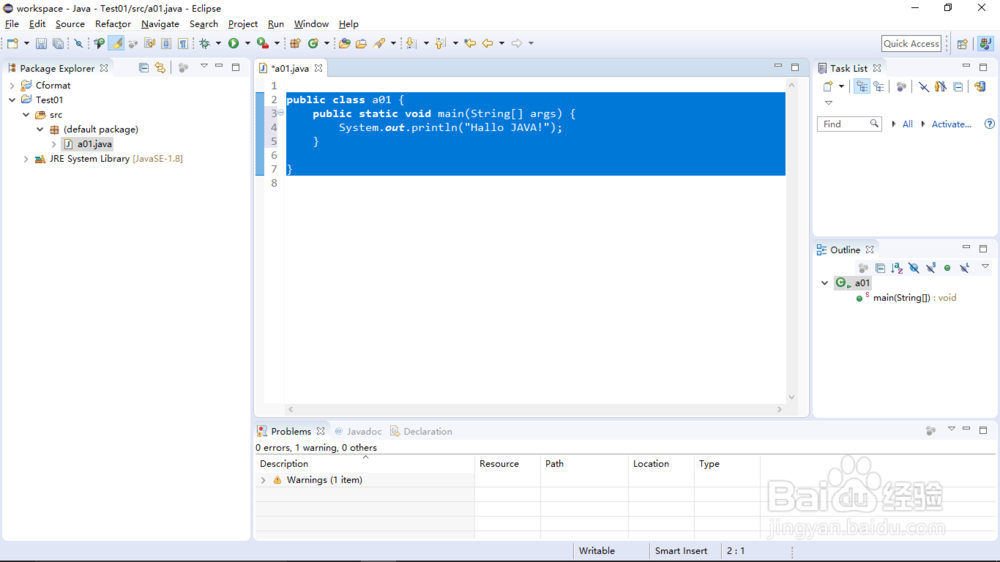Viewport: 1000px width, 562px height.
Task: Click Collapse All icon in Task List
Action: pyautogui.click(x=958, y=87)
